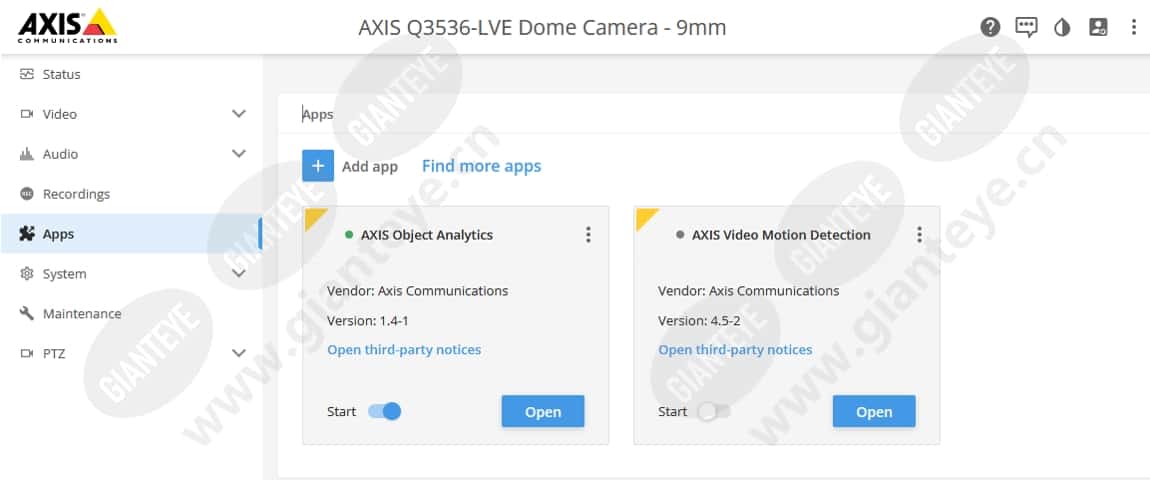Toggle the contrast theme icon
The width and height of the screenshot is (1150, 480).
pyautogui.click(x=1062, y=27)
